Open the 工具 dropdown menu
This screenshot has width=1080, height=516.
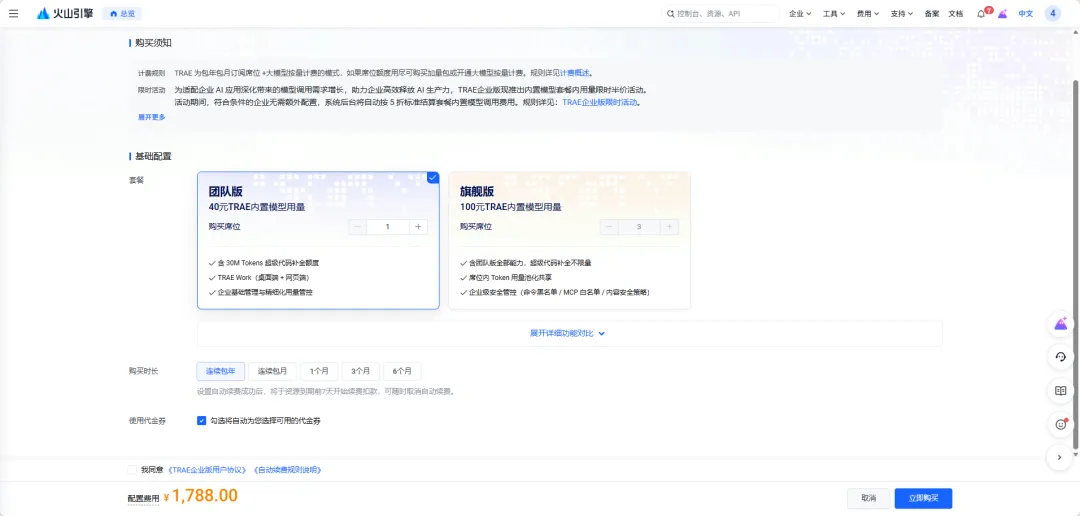(x=834, y=13)
